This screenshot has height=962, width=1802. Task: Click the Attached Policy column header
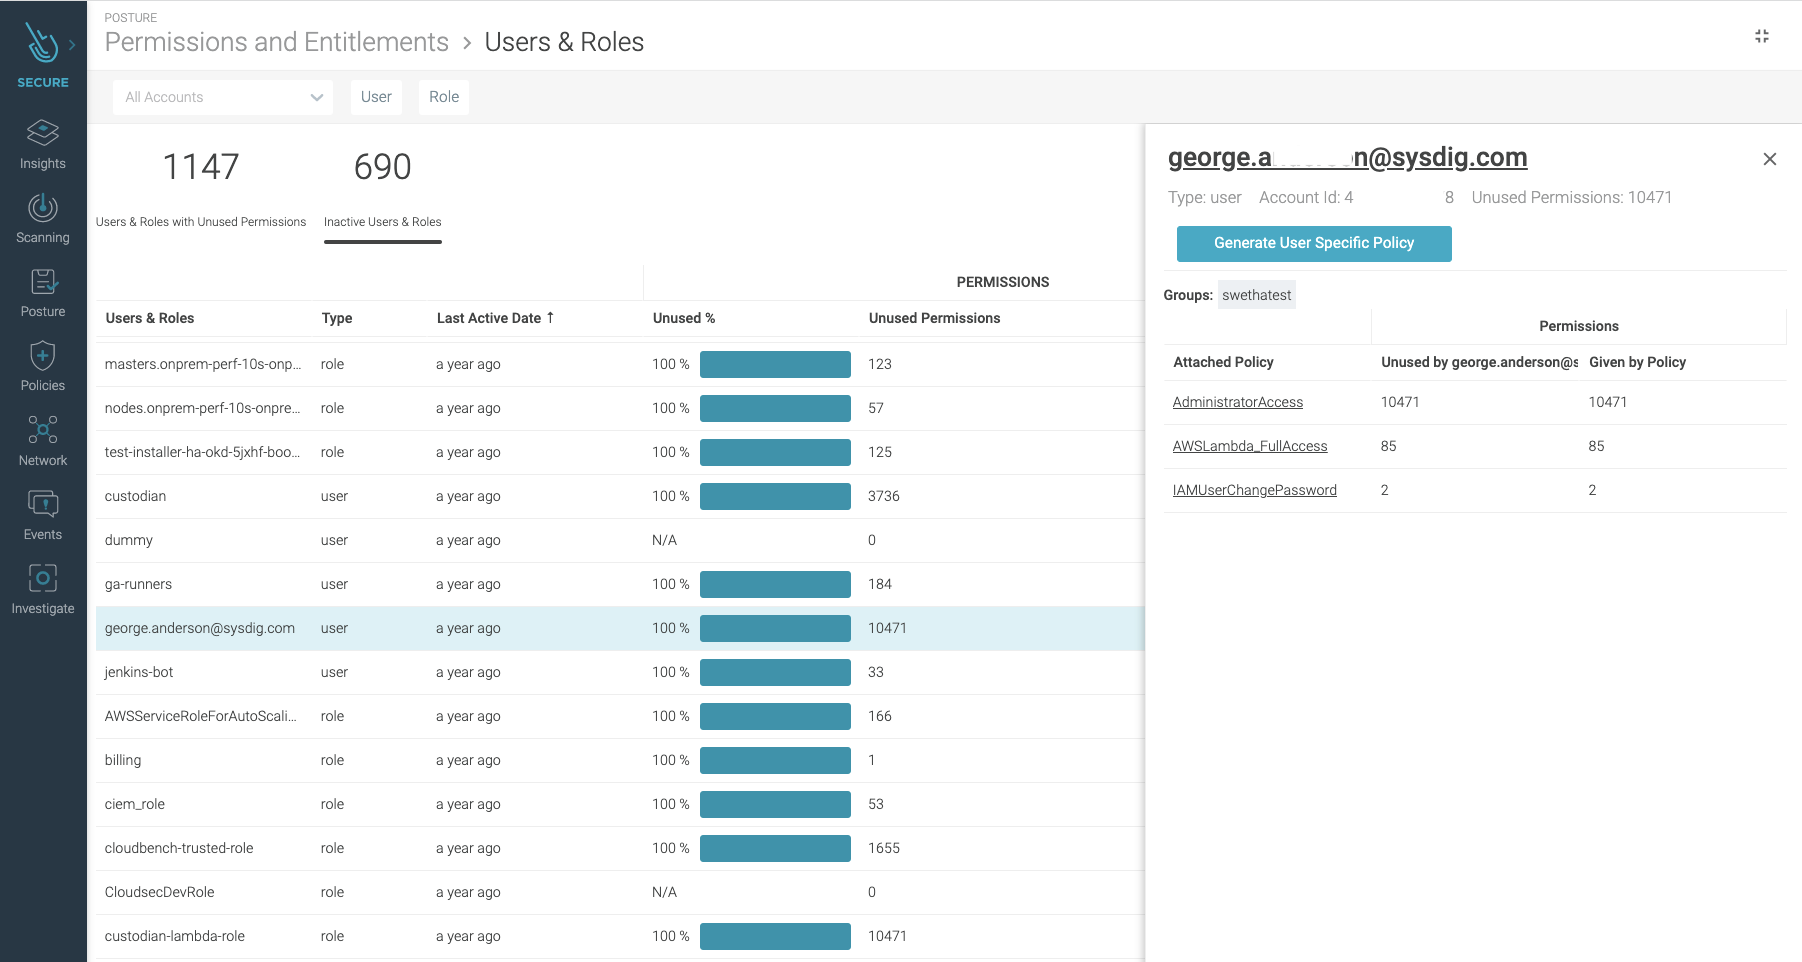point(1223,362)
